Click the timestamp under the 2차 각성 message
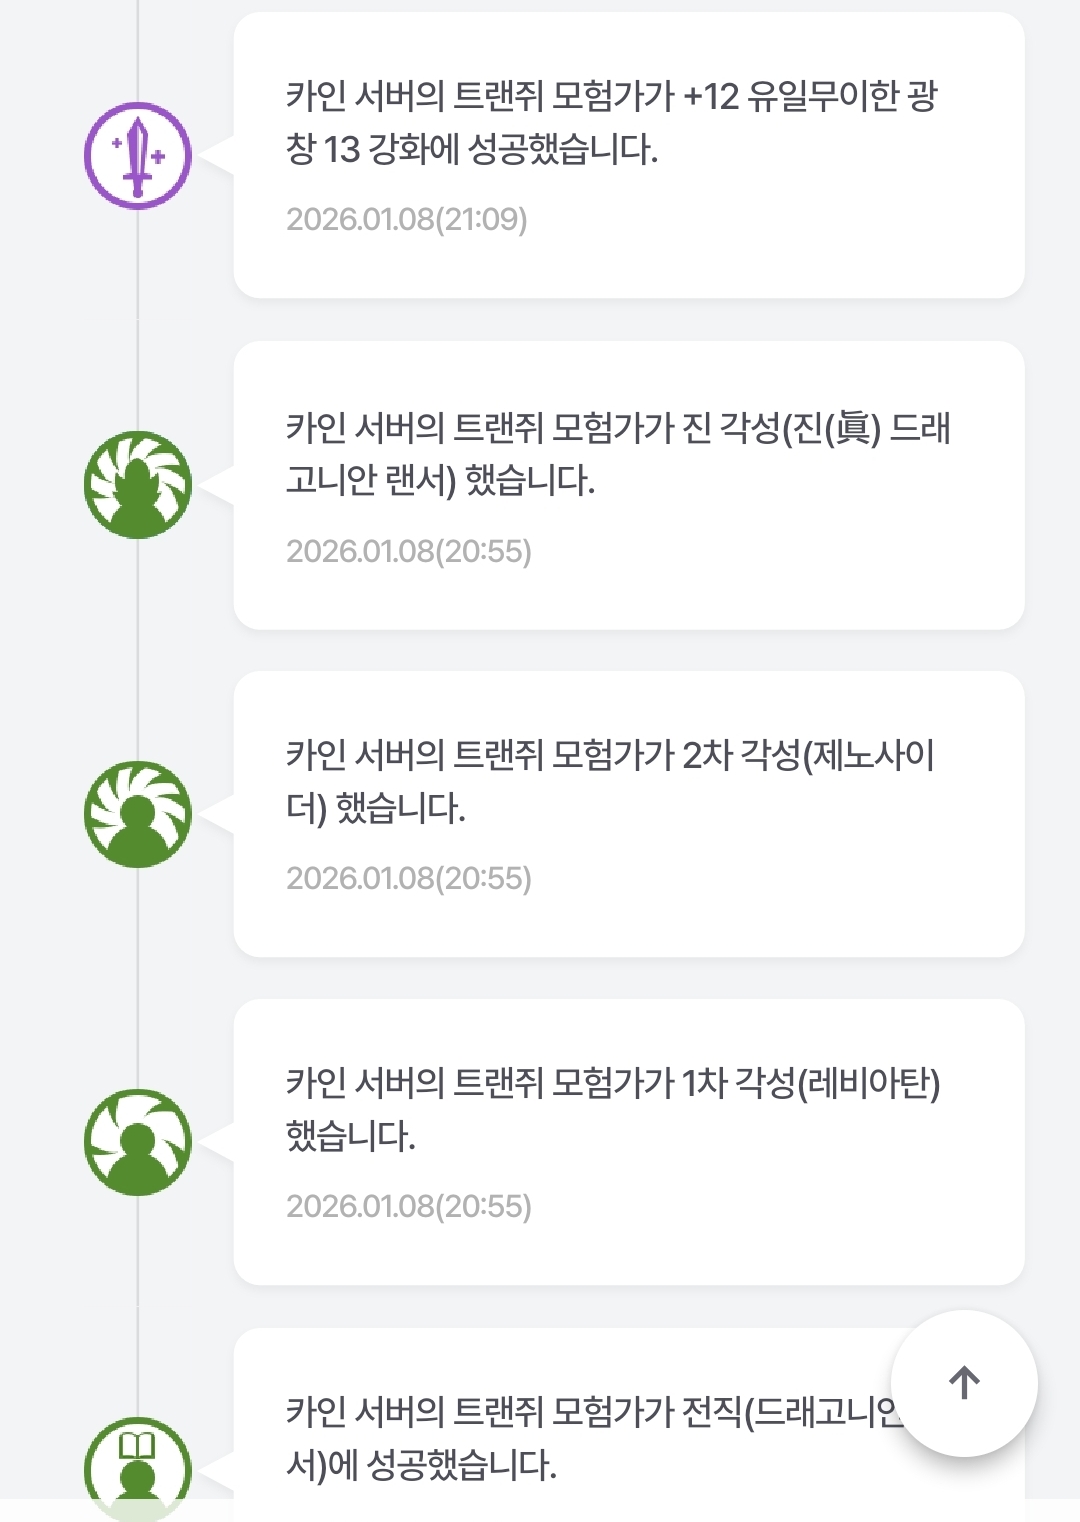This screenshot has width=1080, height=1522. click(408, 878)
